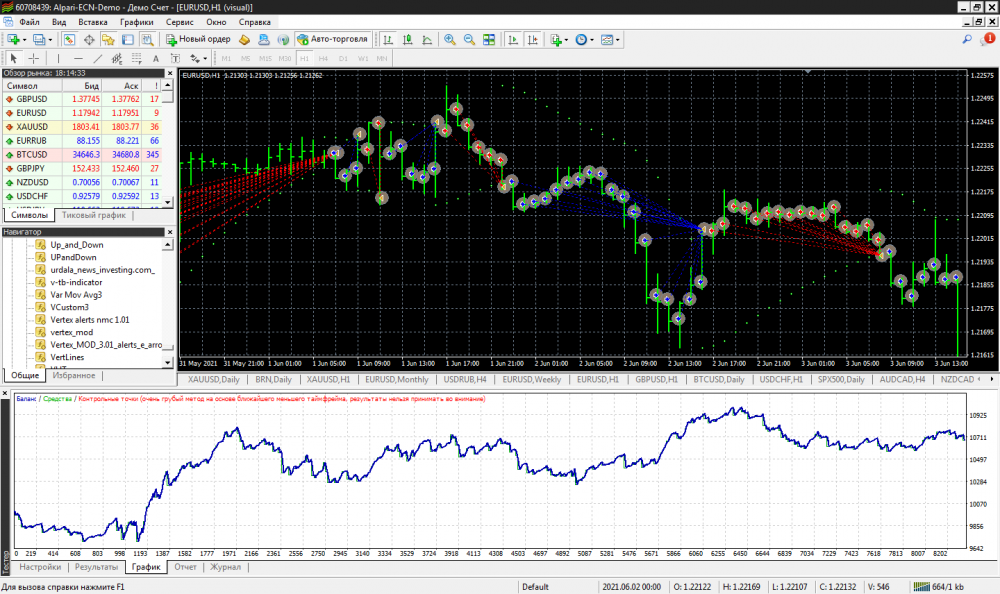Switch to the Результаты tab
Image resolution: width=1000 pixels, height=594 pixels.
click(96, 567)
